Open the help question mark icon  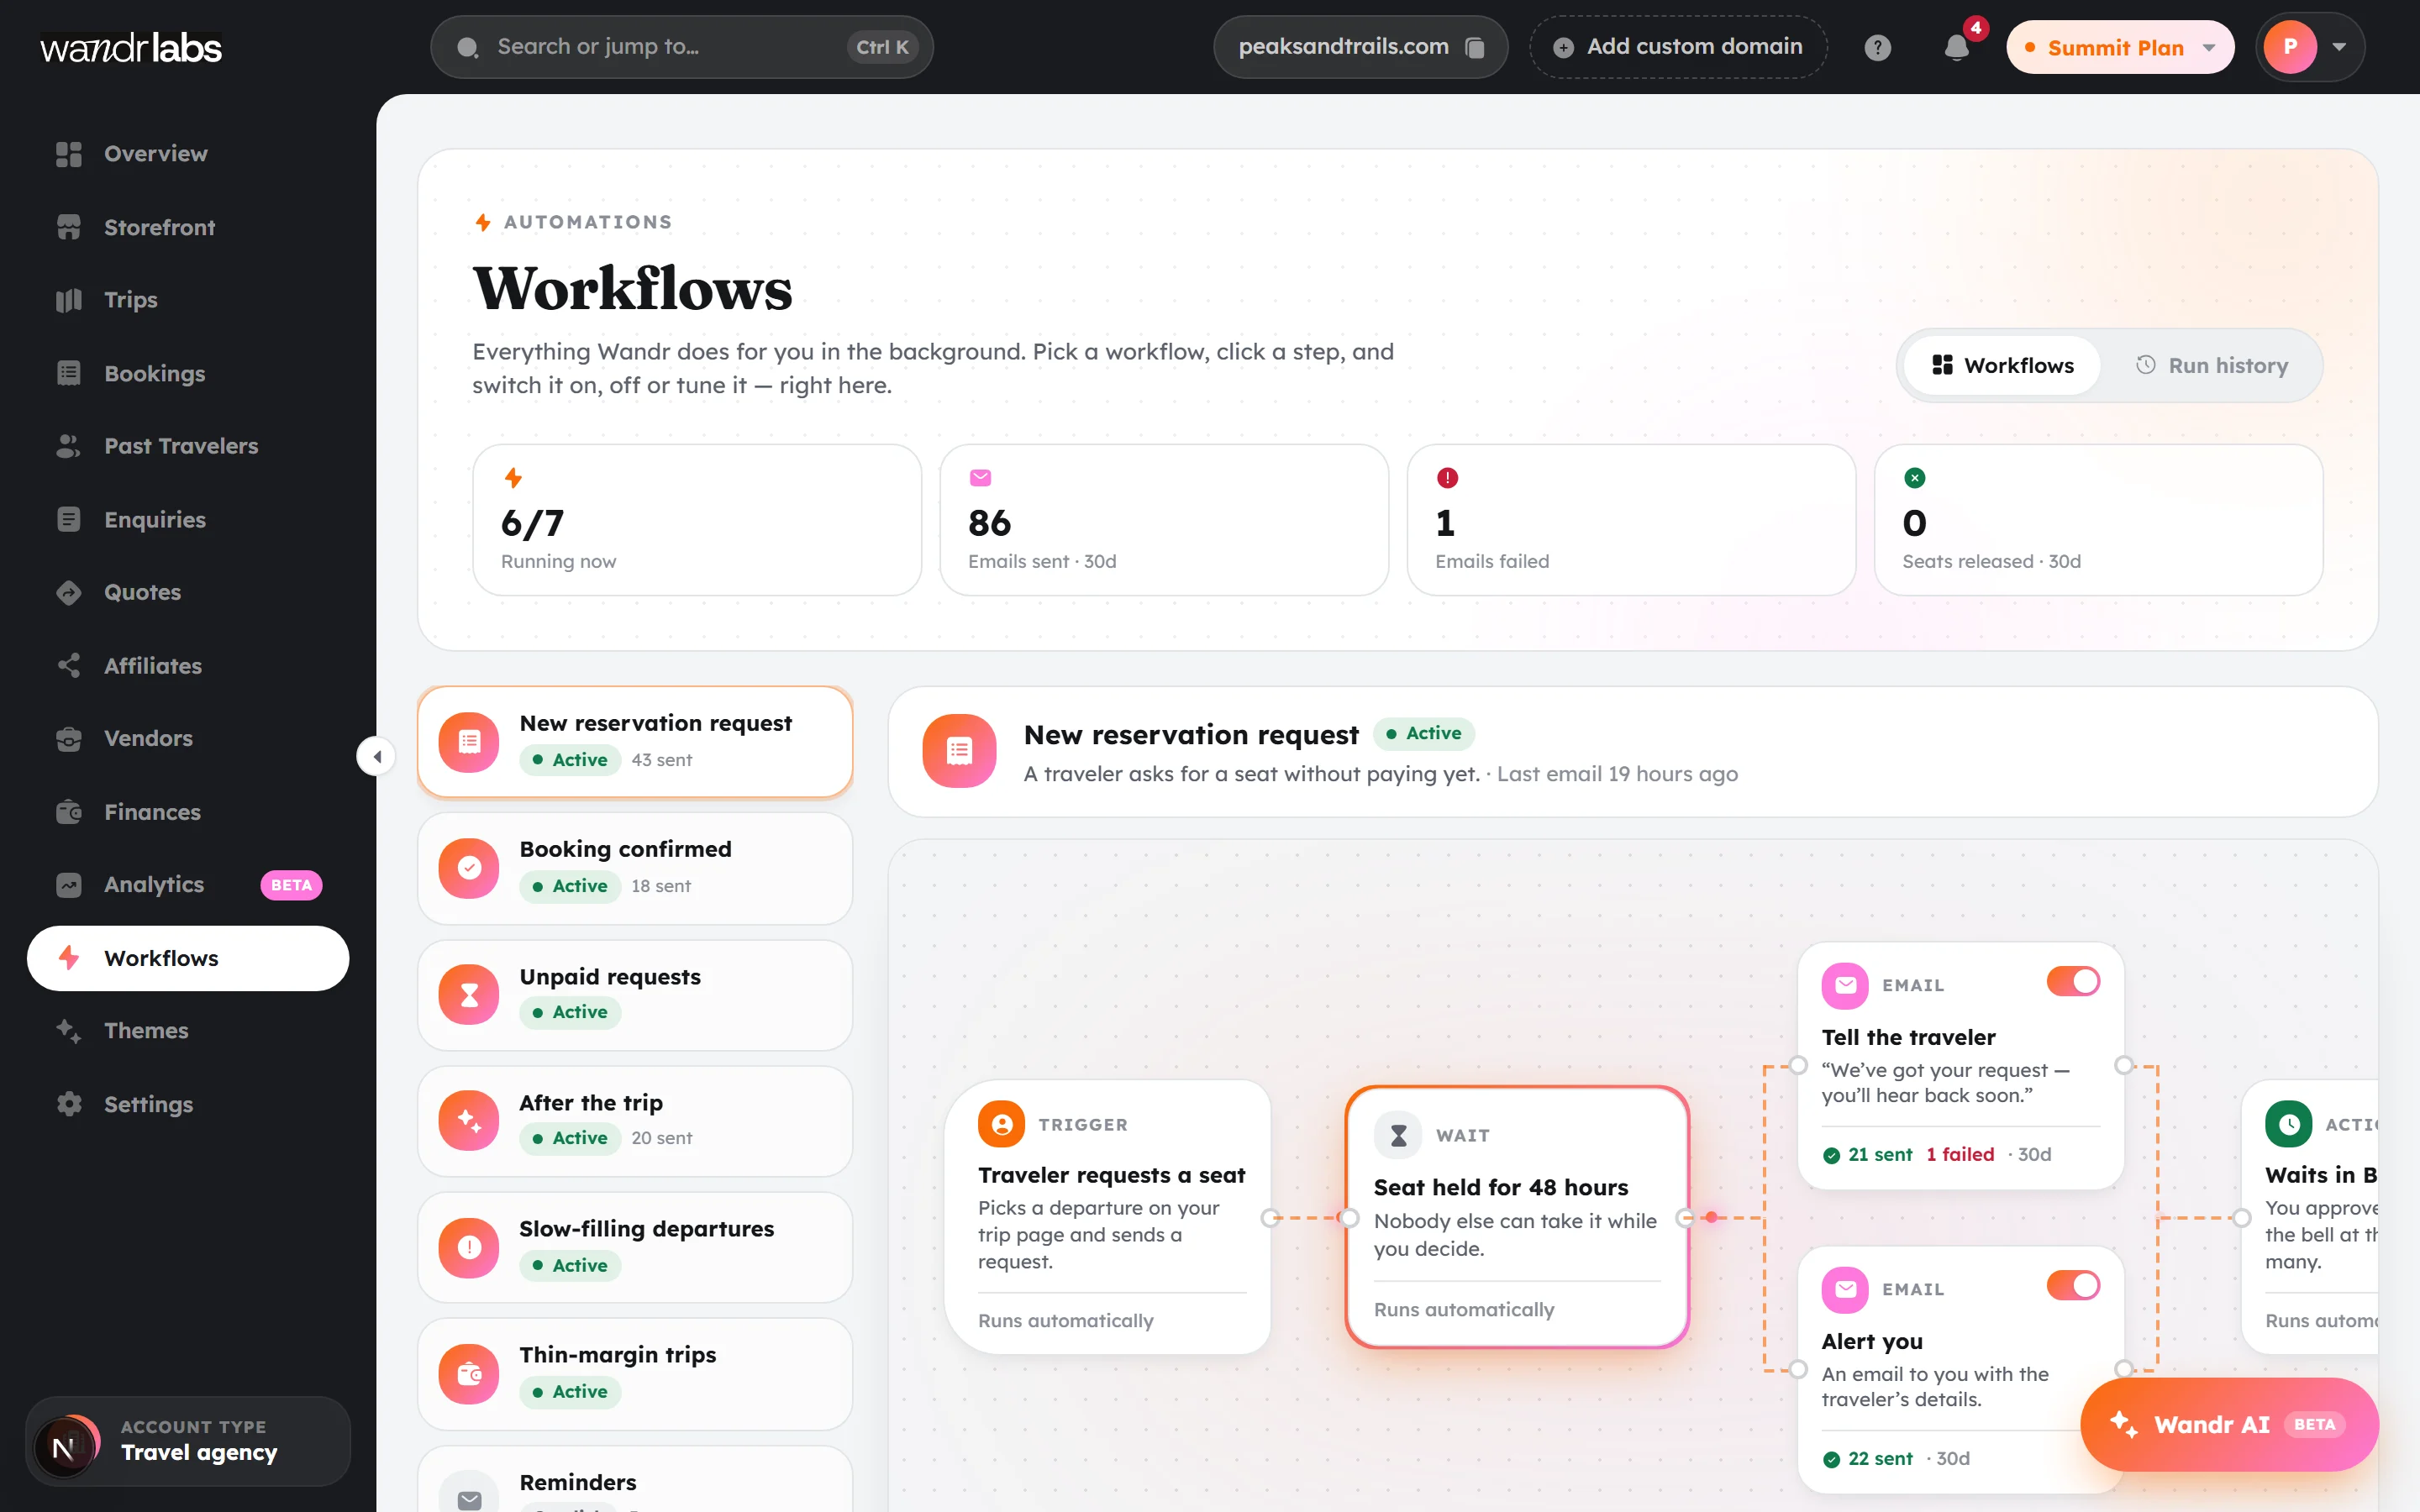coord(1877,47)
